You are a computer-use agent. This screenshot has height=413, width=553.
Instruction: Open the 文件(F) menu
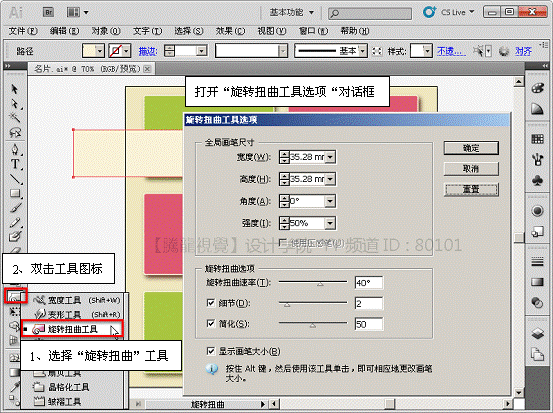pyautogui.click(x=23, y=31)
